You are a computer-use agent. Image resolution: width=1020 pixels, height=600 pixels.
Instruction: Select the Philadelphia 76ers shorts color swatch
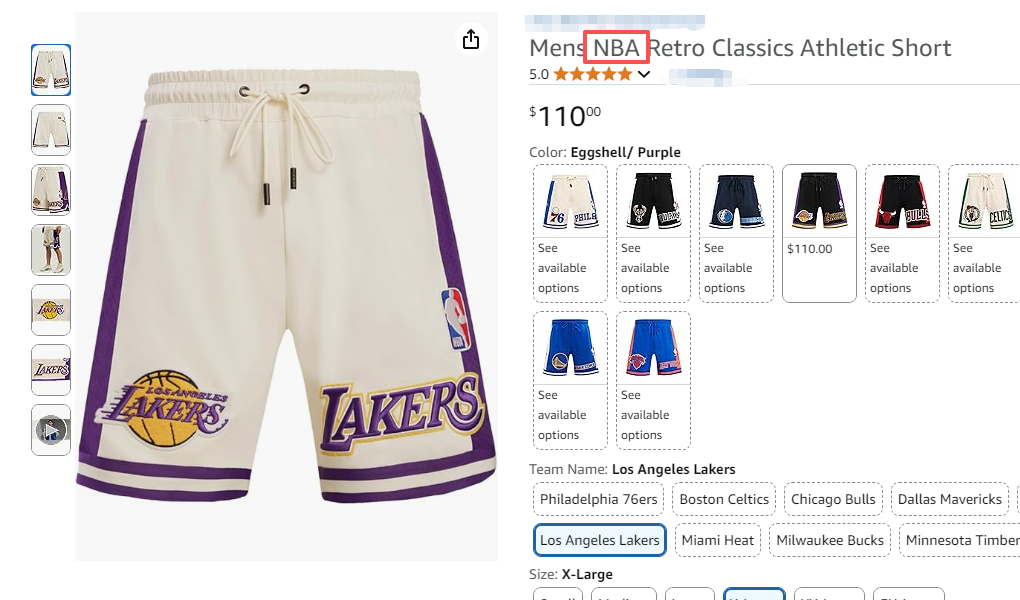click(x=570, y=232)
